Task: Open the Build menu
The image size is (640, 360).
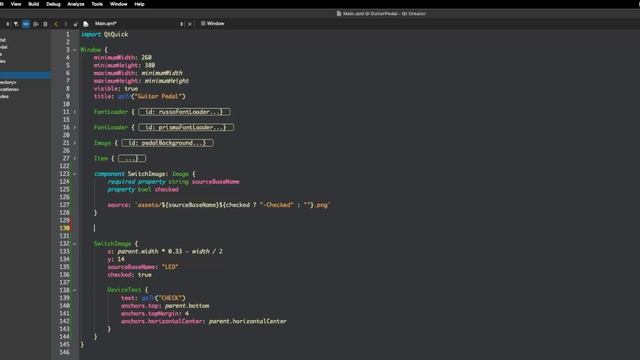Action: click(x=33, y=4)
